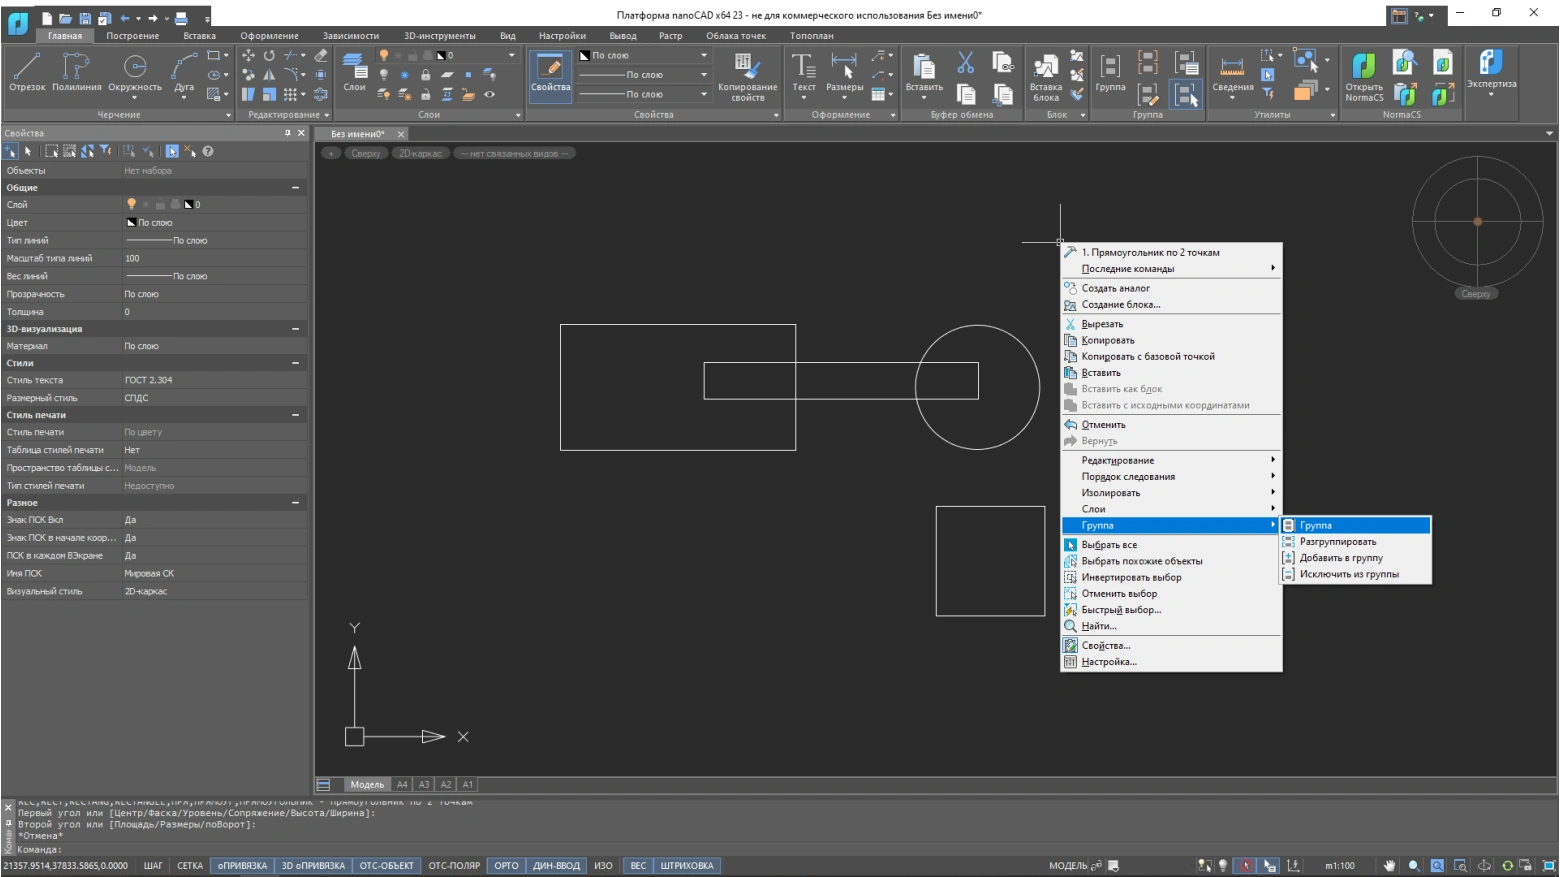Click Выбрать все in context menu
The height and width of the screenshot is (877, 1560).
pyautogui.click(x=1109, y=545)
